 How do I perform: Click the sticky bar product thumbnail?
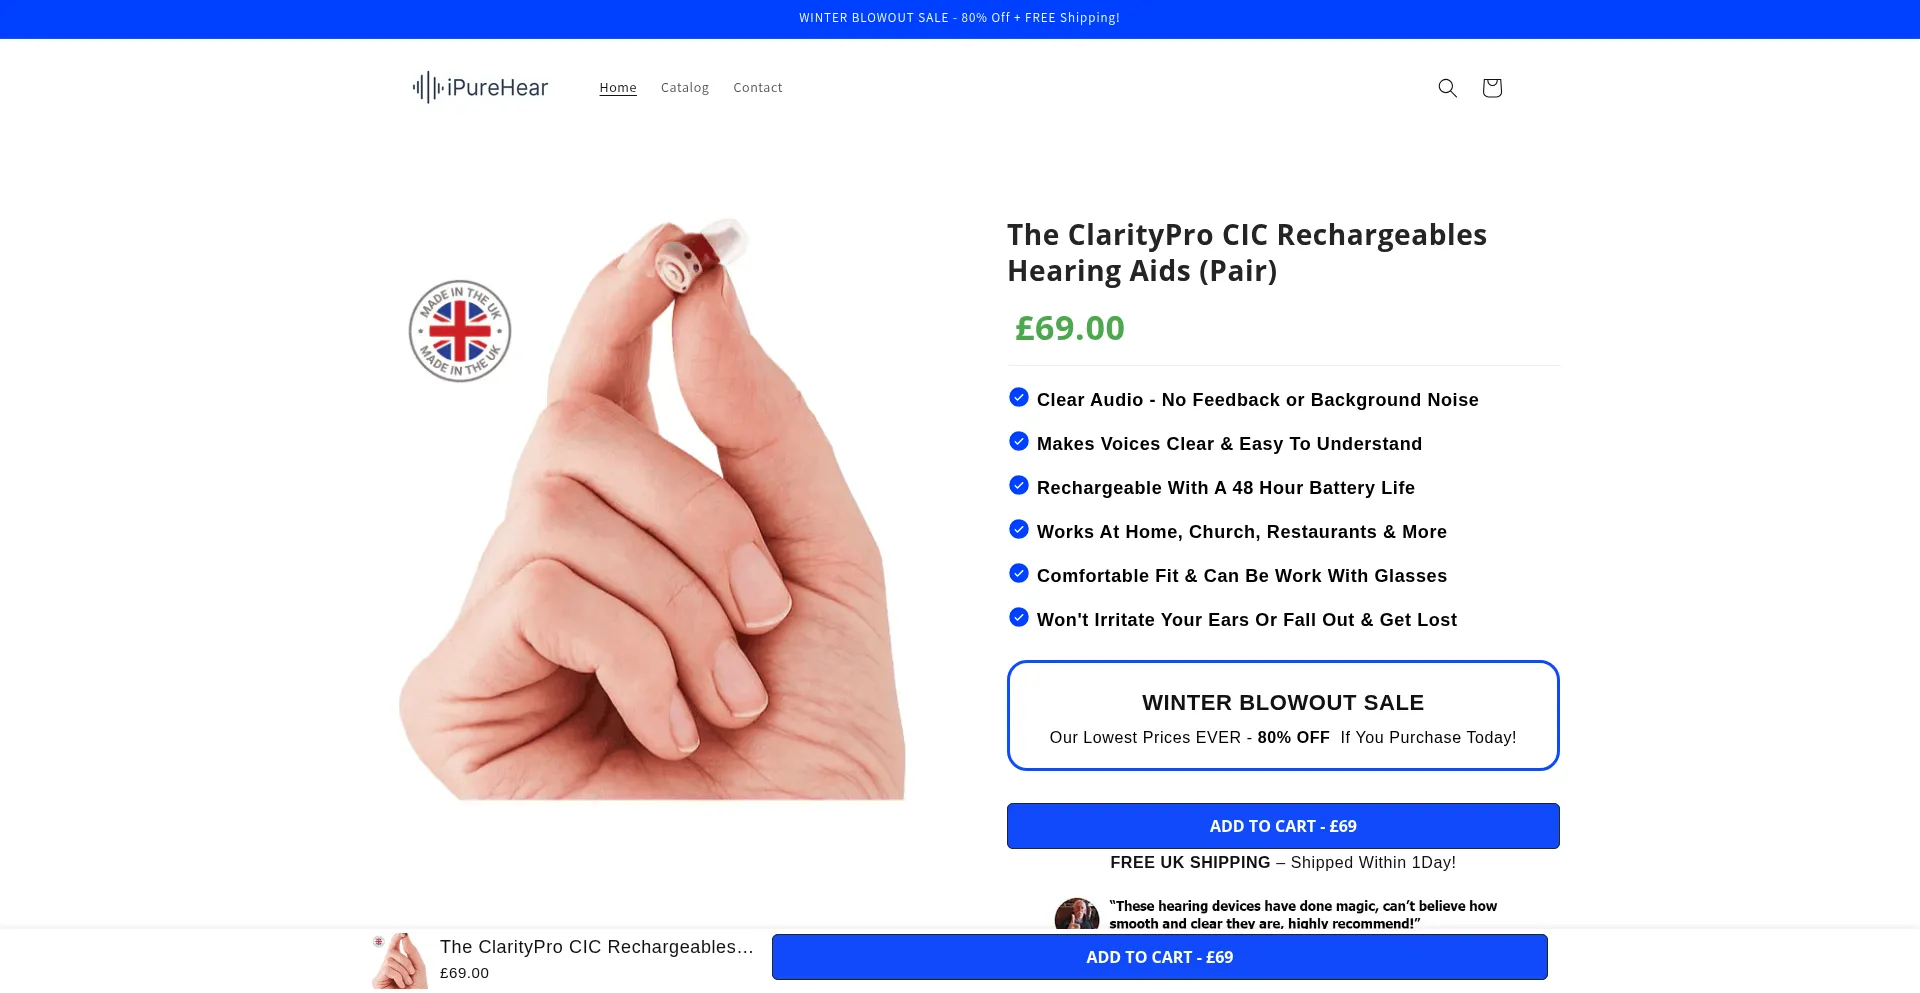pyautogui.click(x=400, y=961)
